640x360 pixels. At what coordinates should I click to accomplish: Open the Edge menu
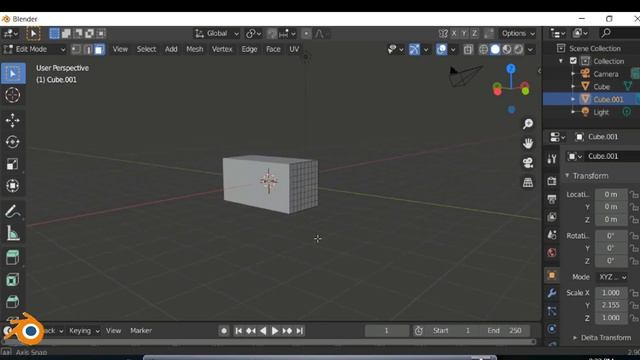pyautogui.click(x=249, y=49)
